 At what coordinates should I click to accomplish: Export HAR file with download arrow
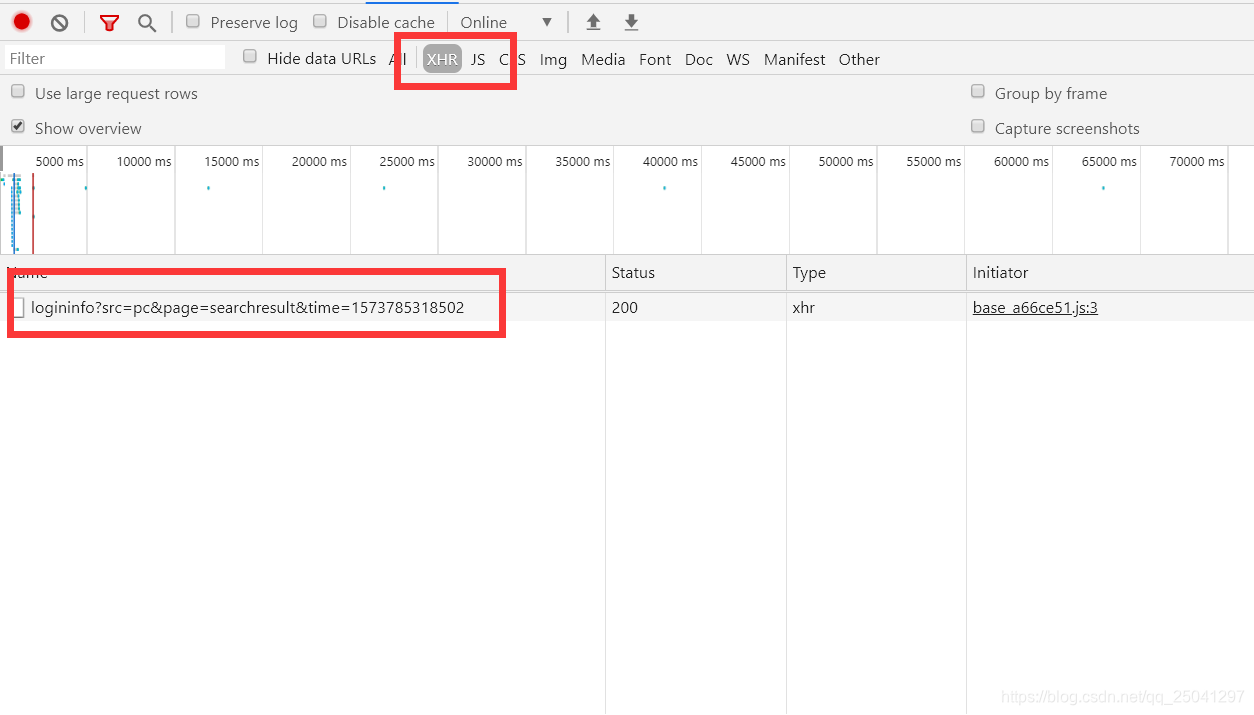pos(631,22)
